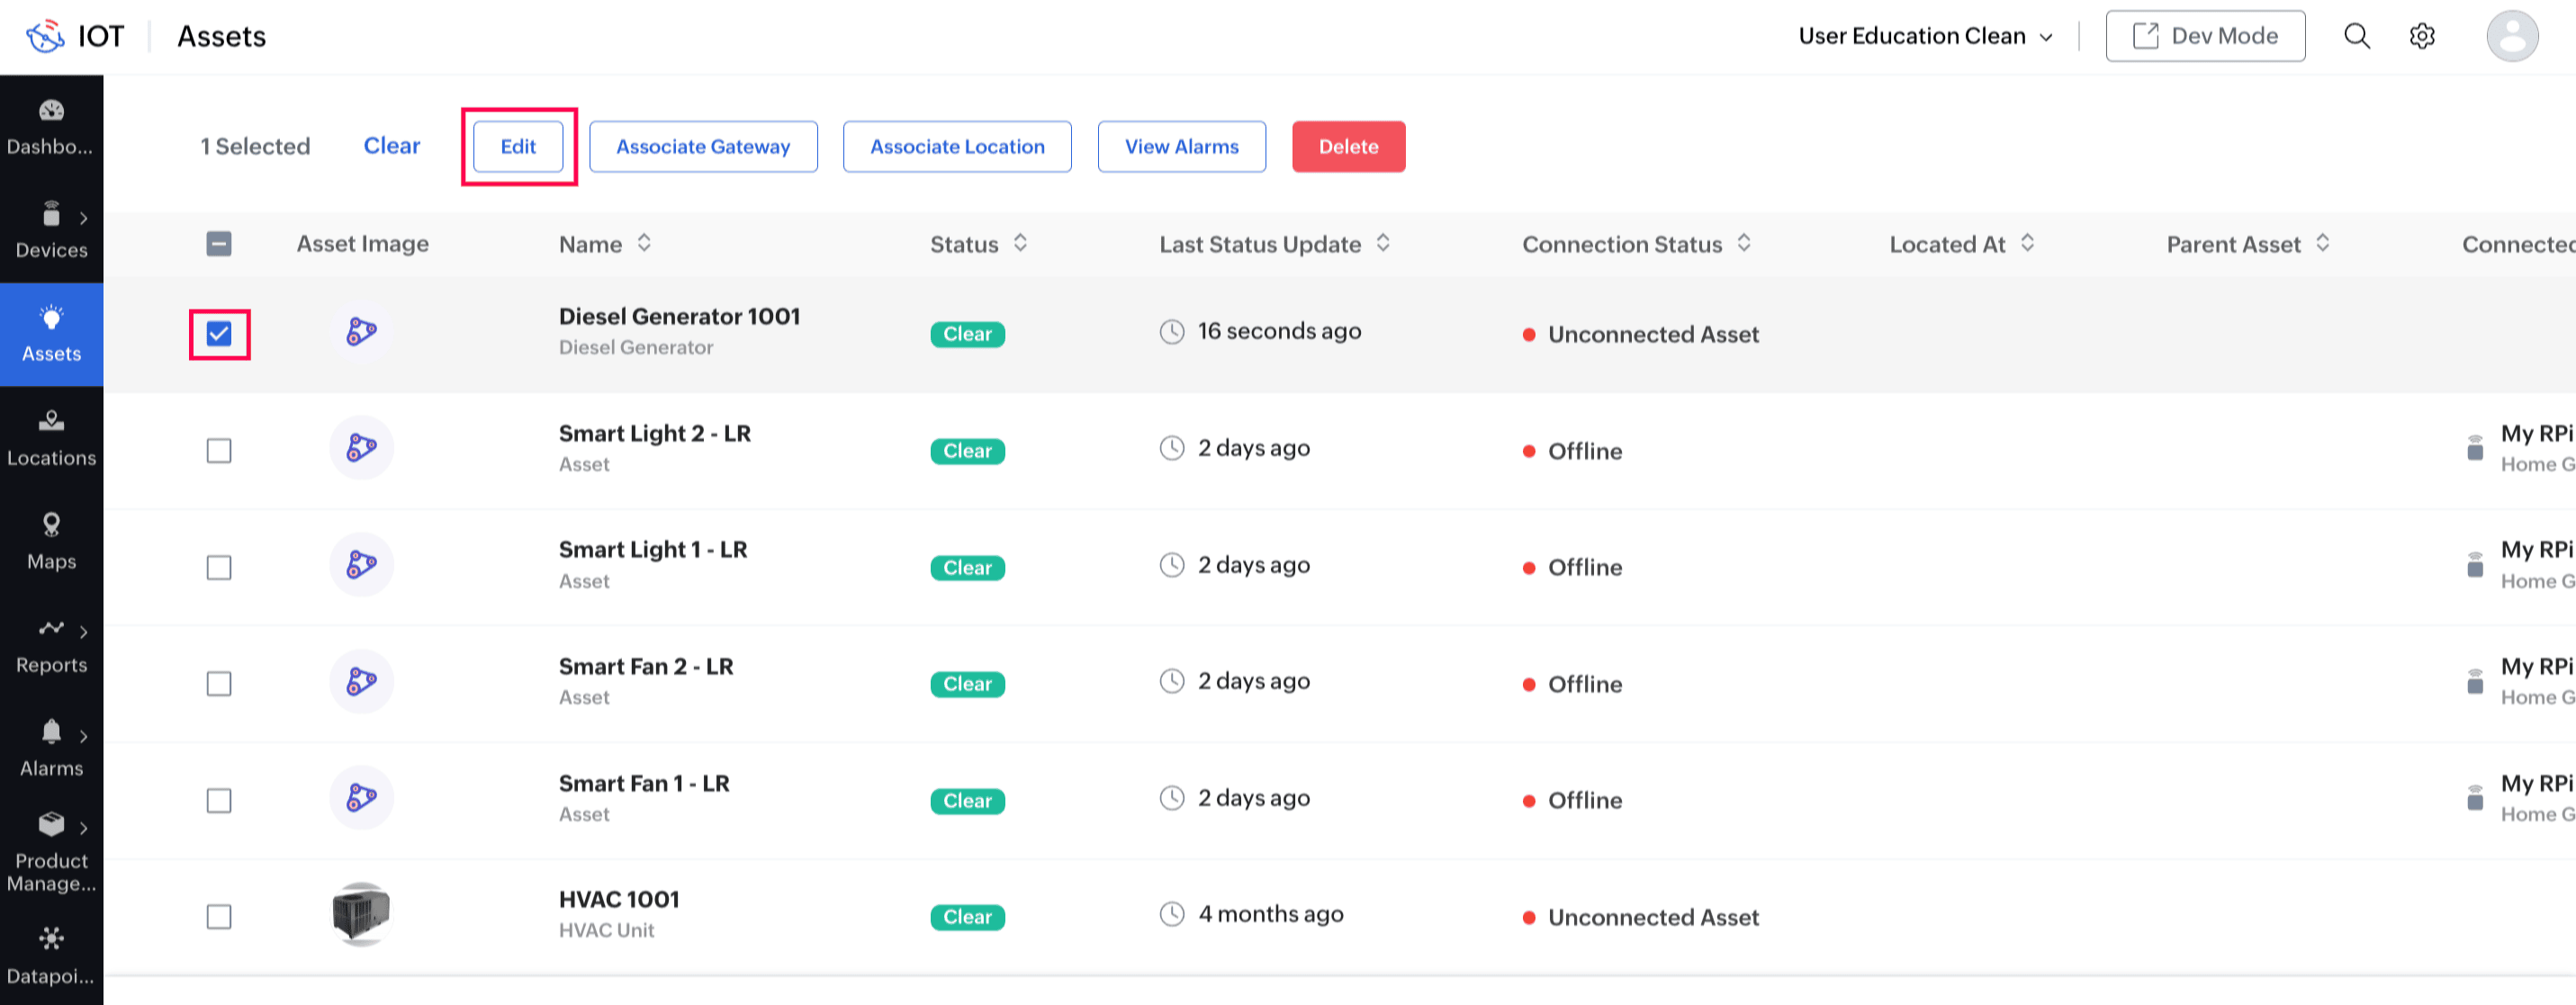Click the Clear selection link

(x=391, y=146)
